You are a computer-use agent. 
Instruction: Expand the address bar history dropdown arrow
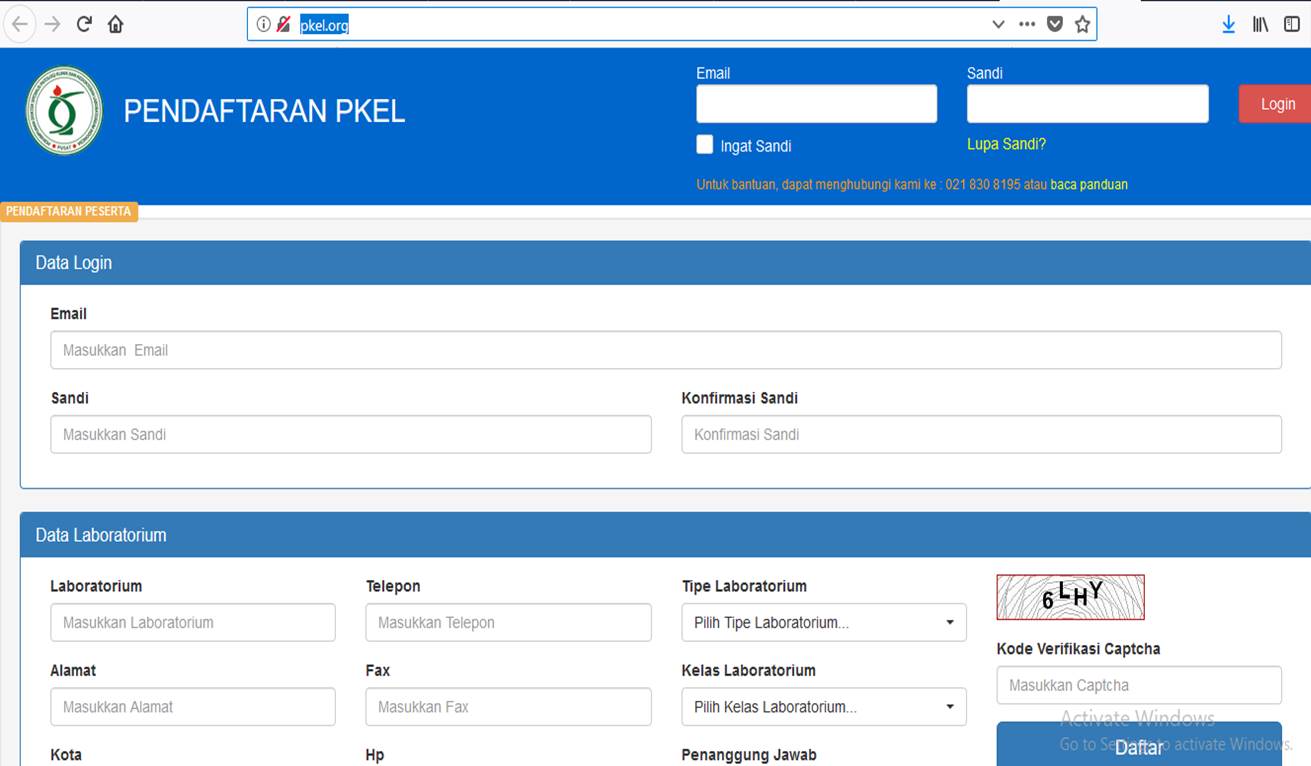(998, 24)
